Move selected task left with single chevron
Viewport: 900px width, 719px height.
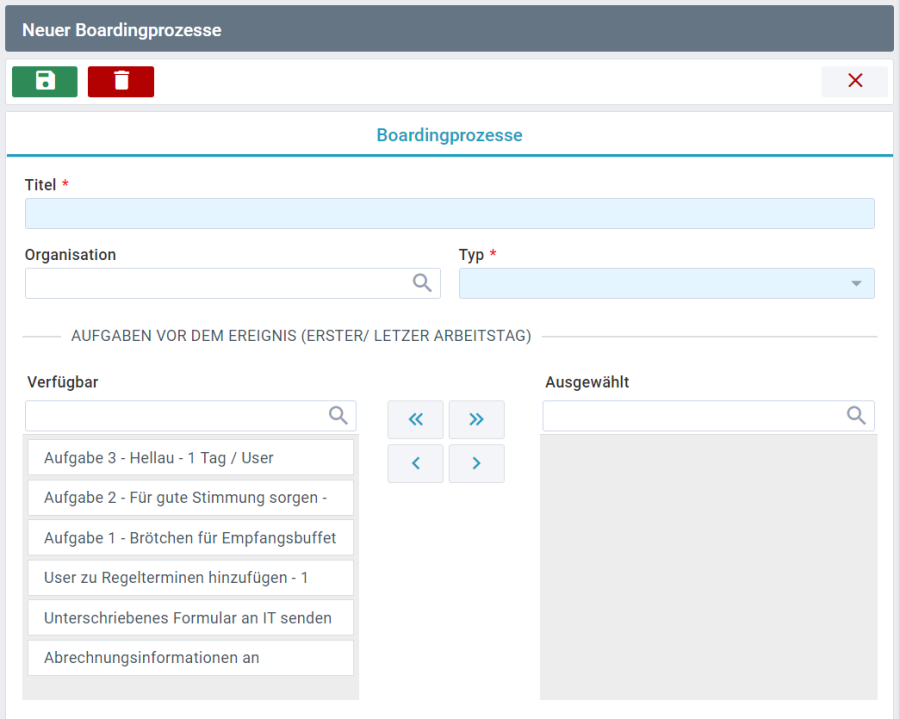415,463
